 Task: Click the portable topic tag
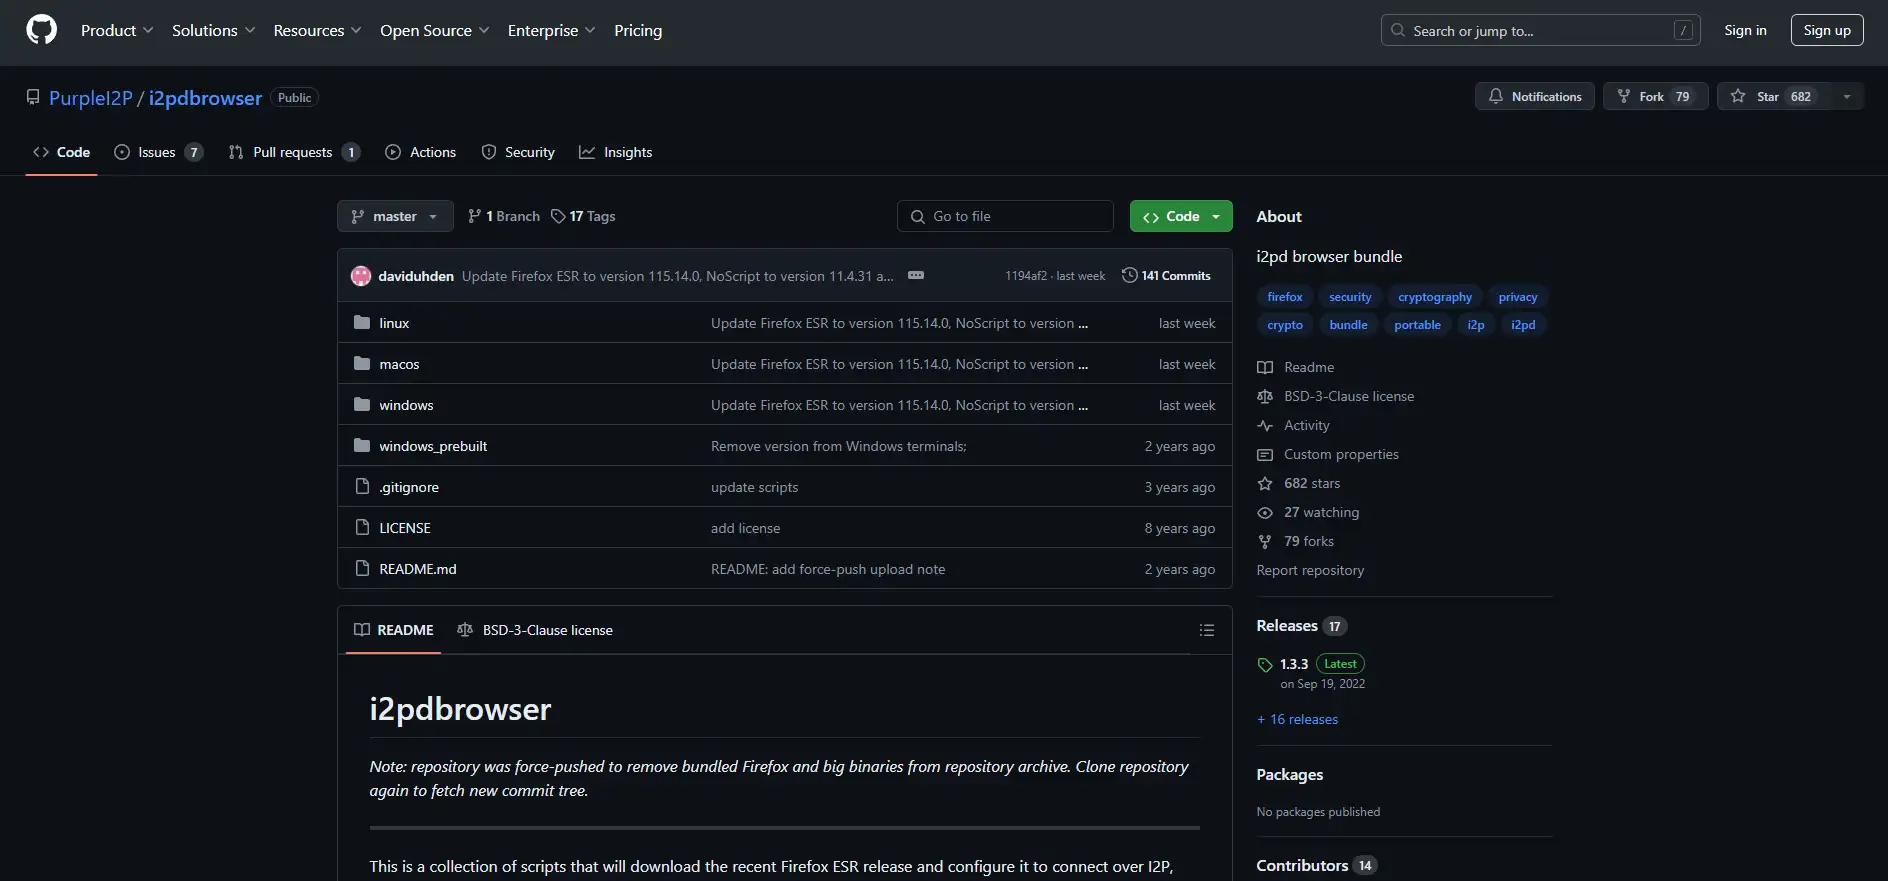click(x=1417, y=325)
